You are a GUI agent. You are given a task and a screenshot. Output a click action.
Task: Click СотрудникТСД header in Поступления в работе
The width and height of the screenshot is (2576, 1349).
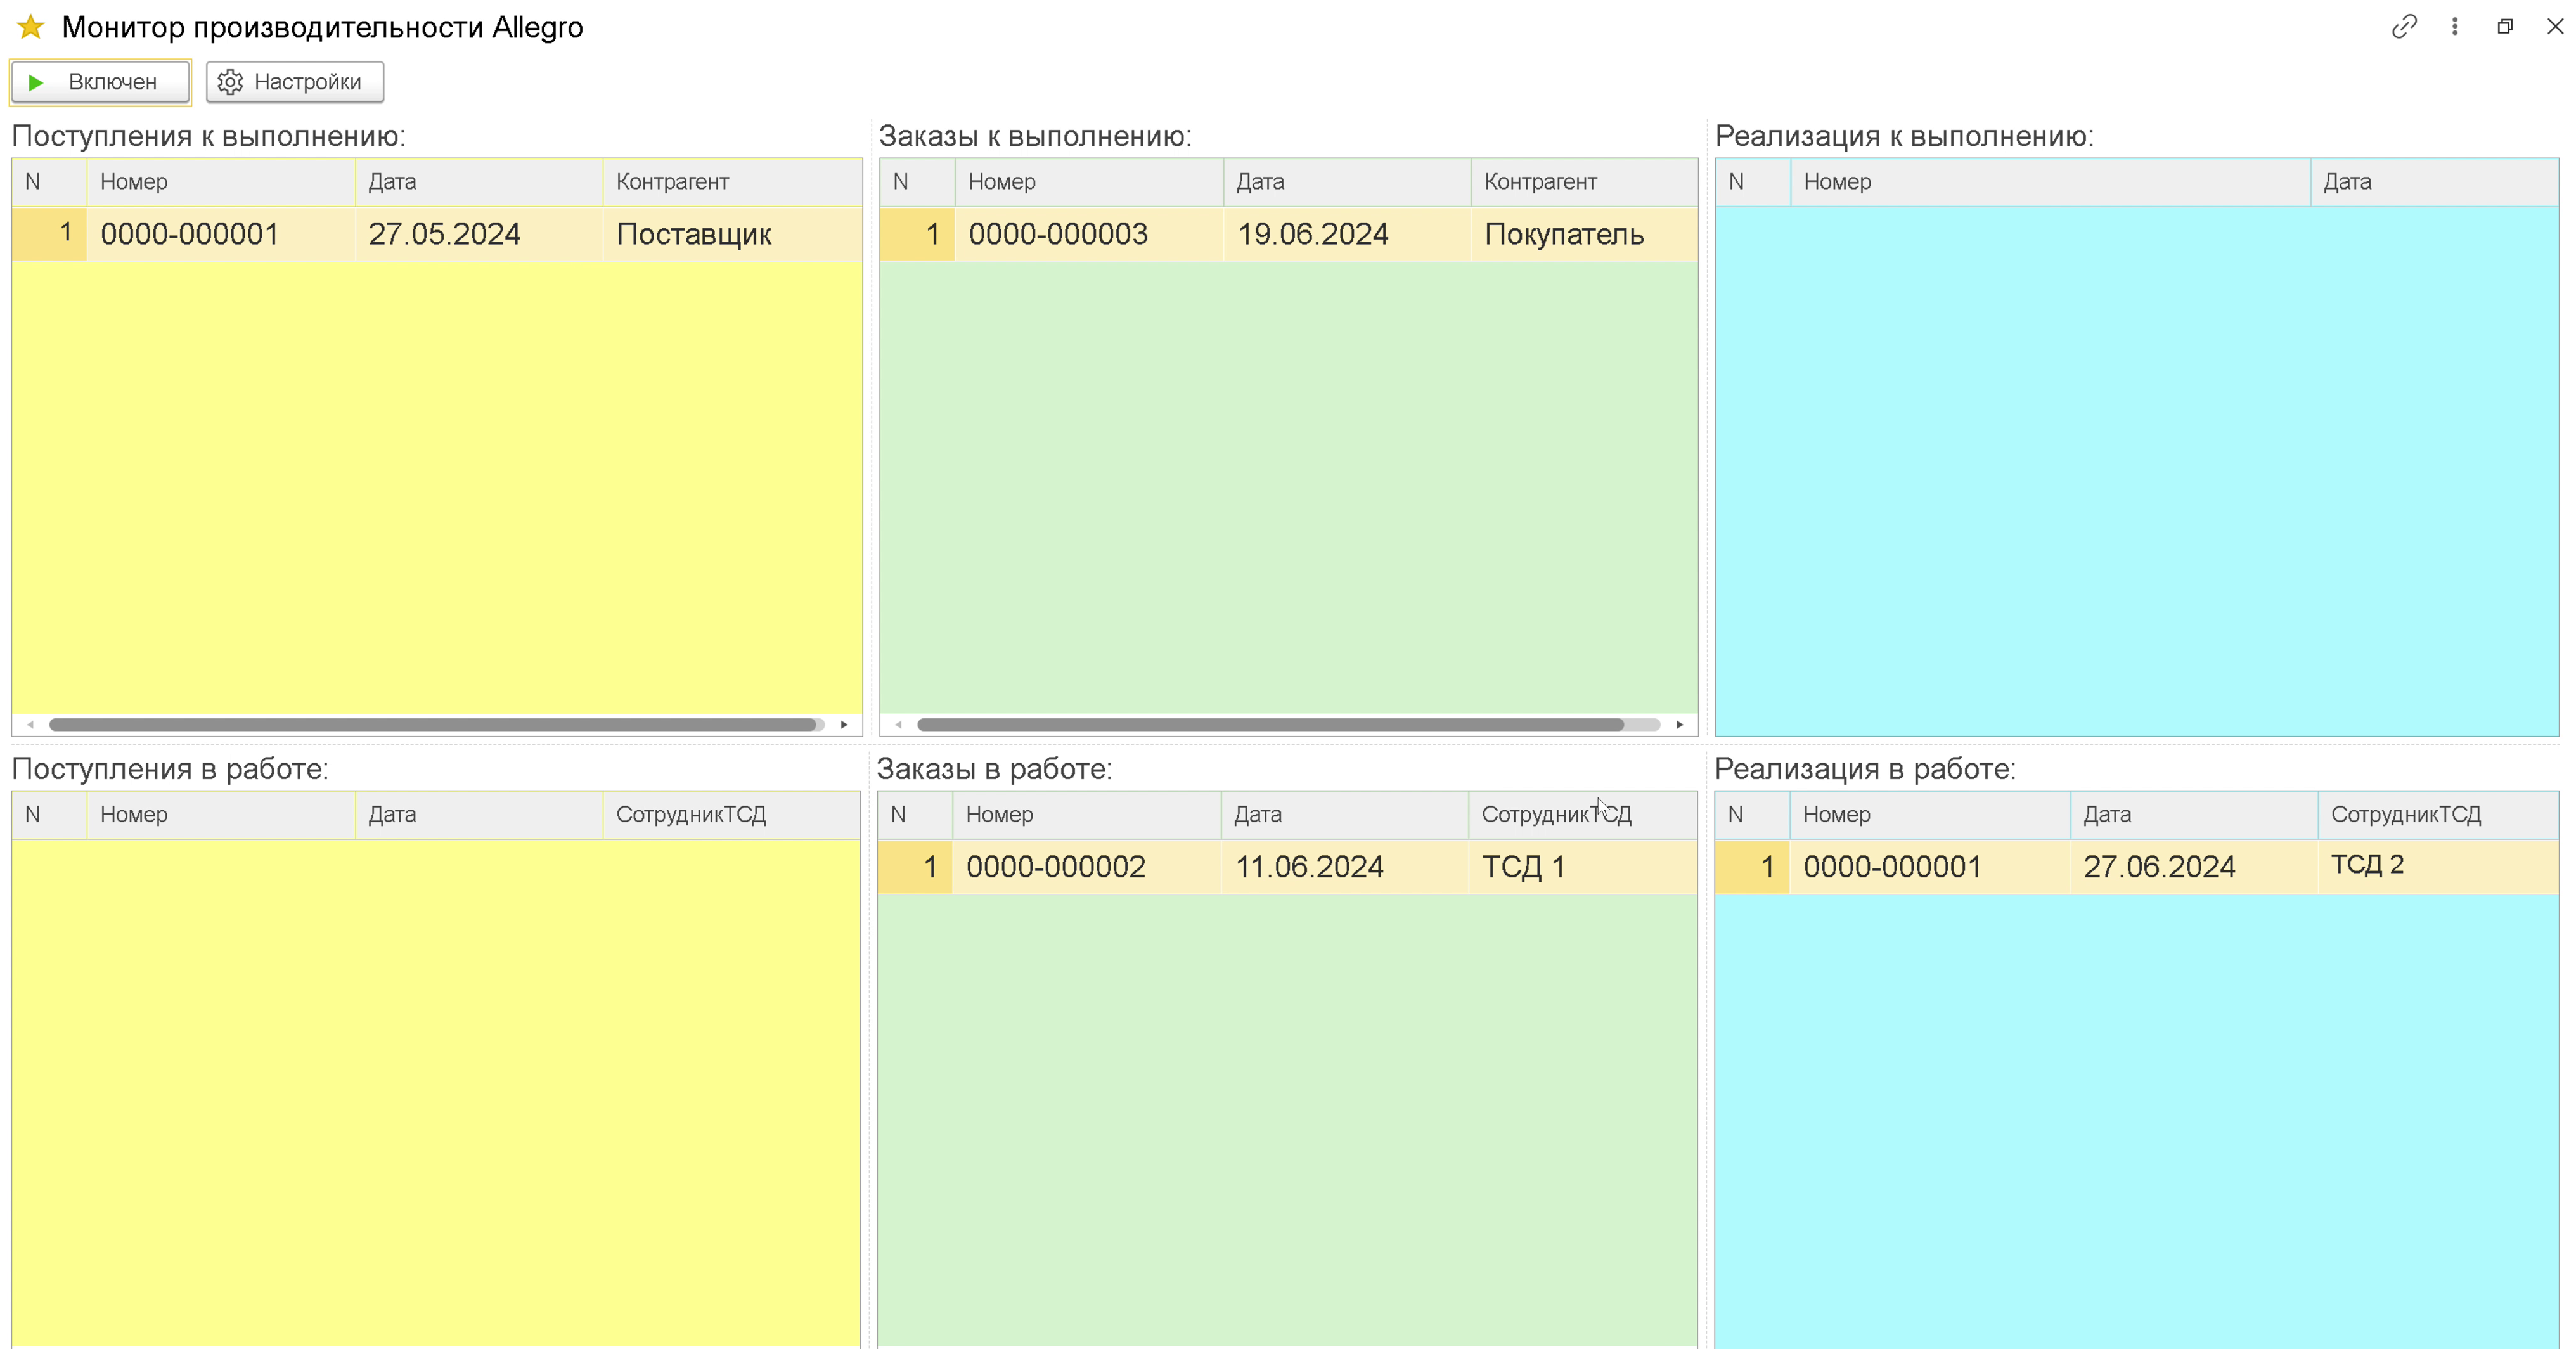click(x=732, y=814)
